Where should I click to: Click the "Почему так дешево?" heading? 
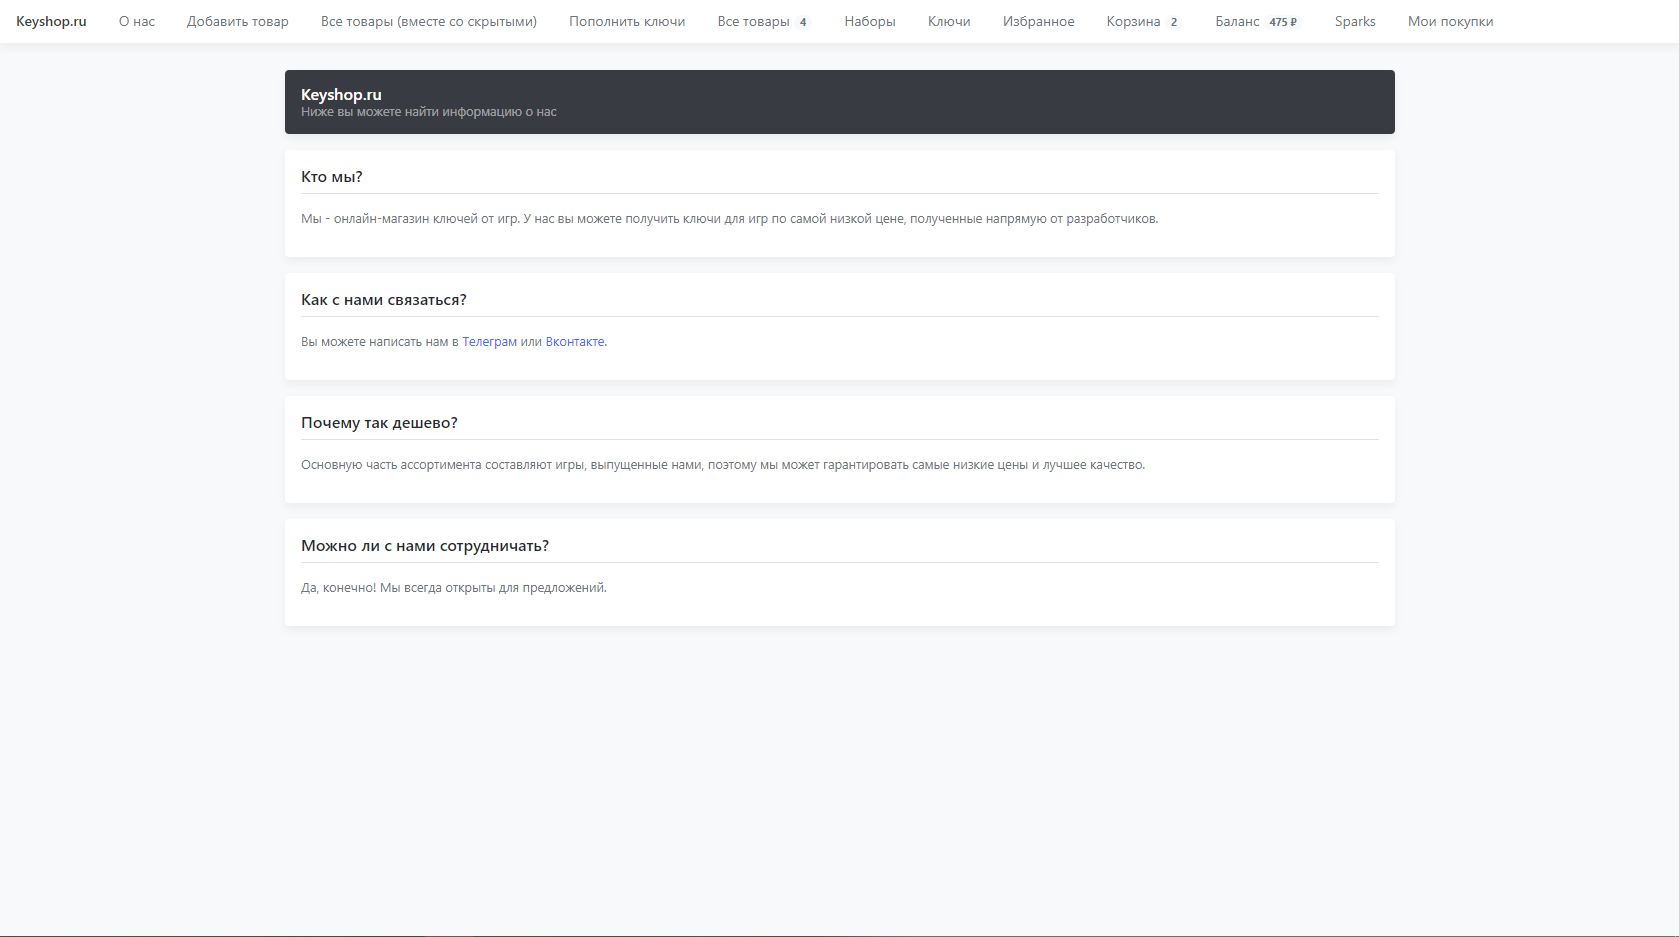point(379,423)
